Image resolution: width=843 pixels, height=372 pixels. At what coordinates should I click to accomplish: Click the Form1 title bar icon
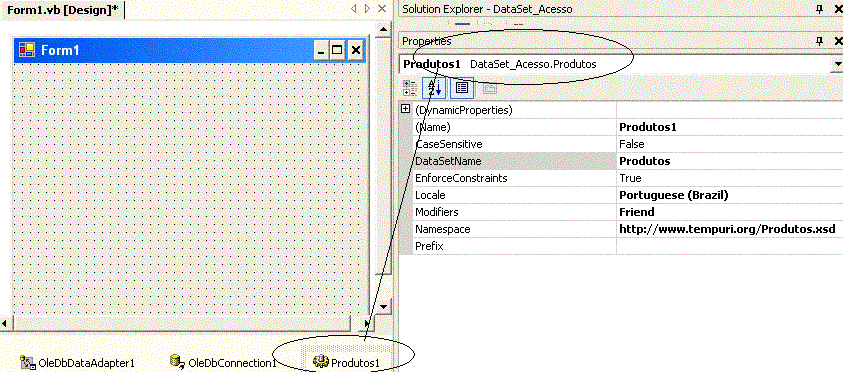27,50
